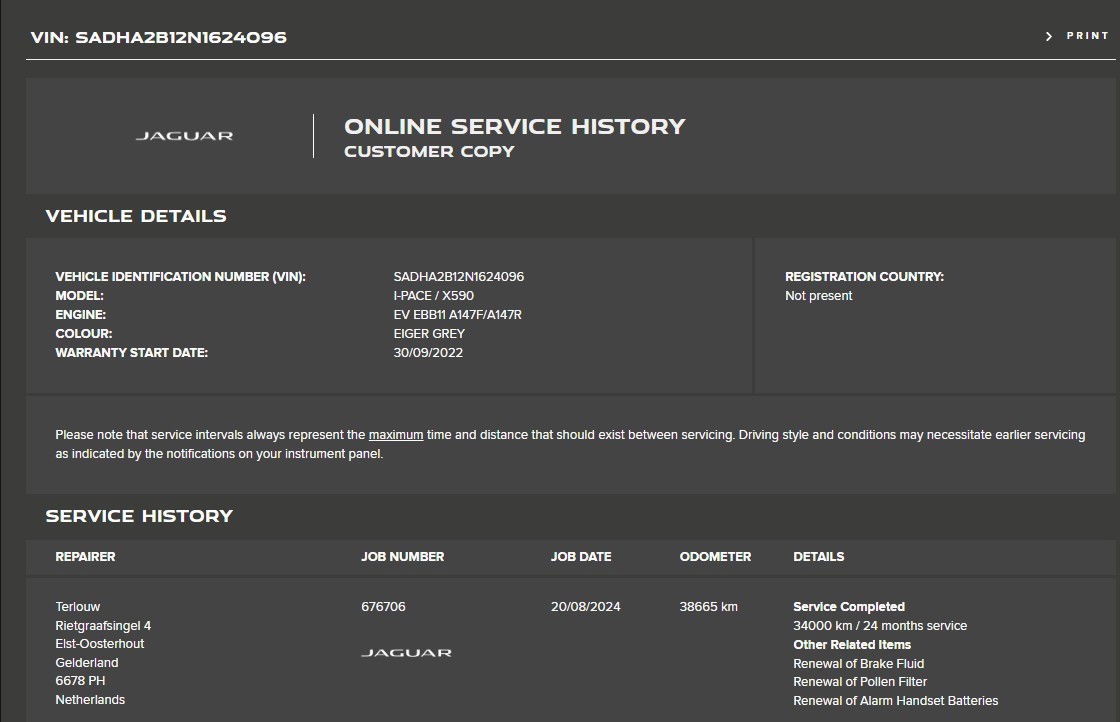Viewport: 1120px width, 722px height.
Task: Click the Renewal of Pollen Filter item
Action: pos(860,682)
